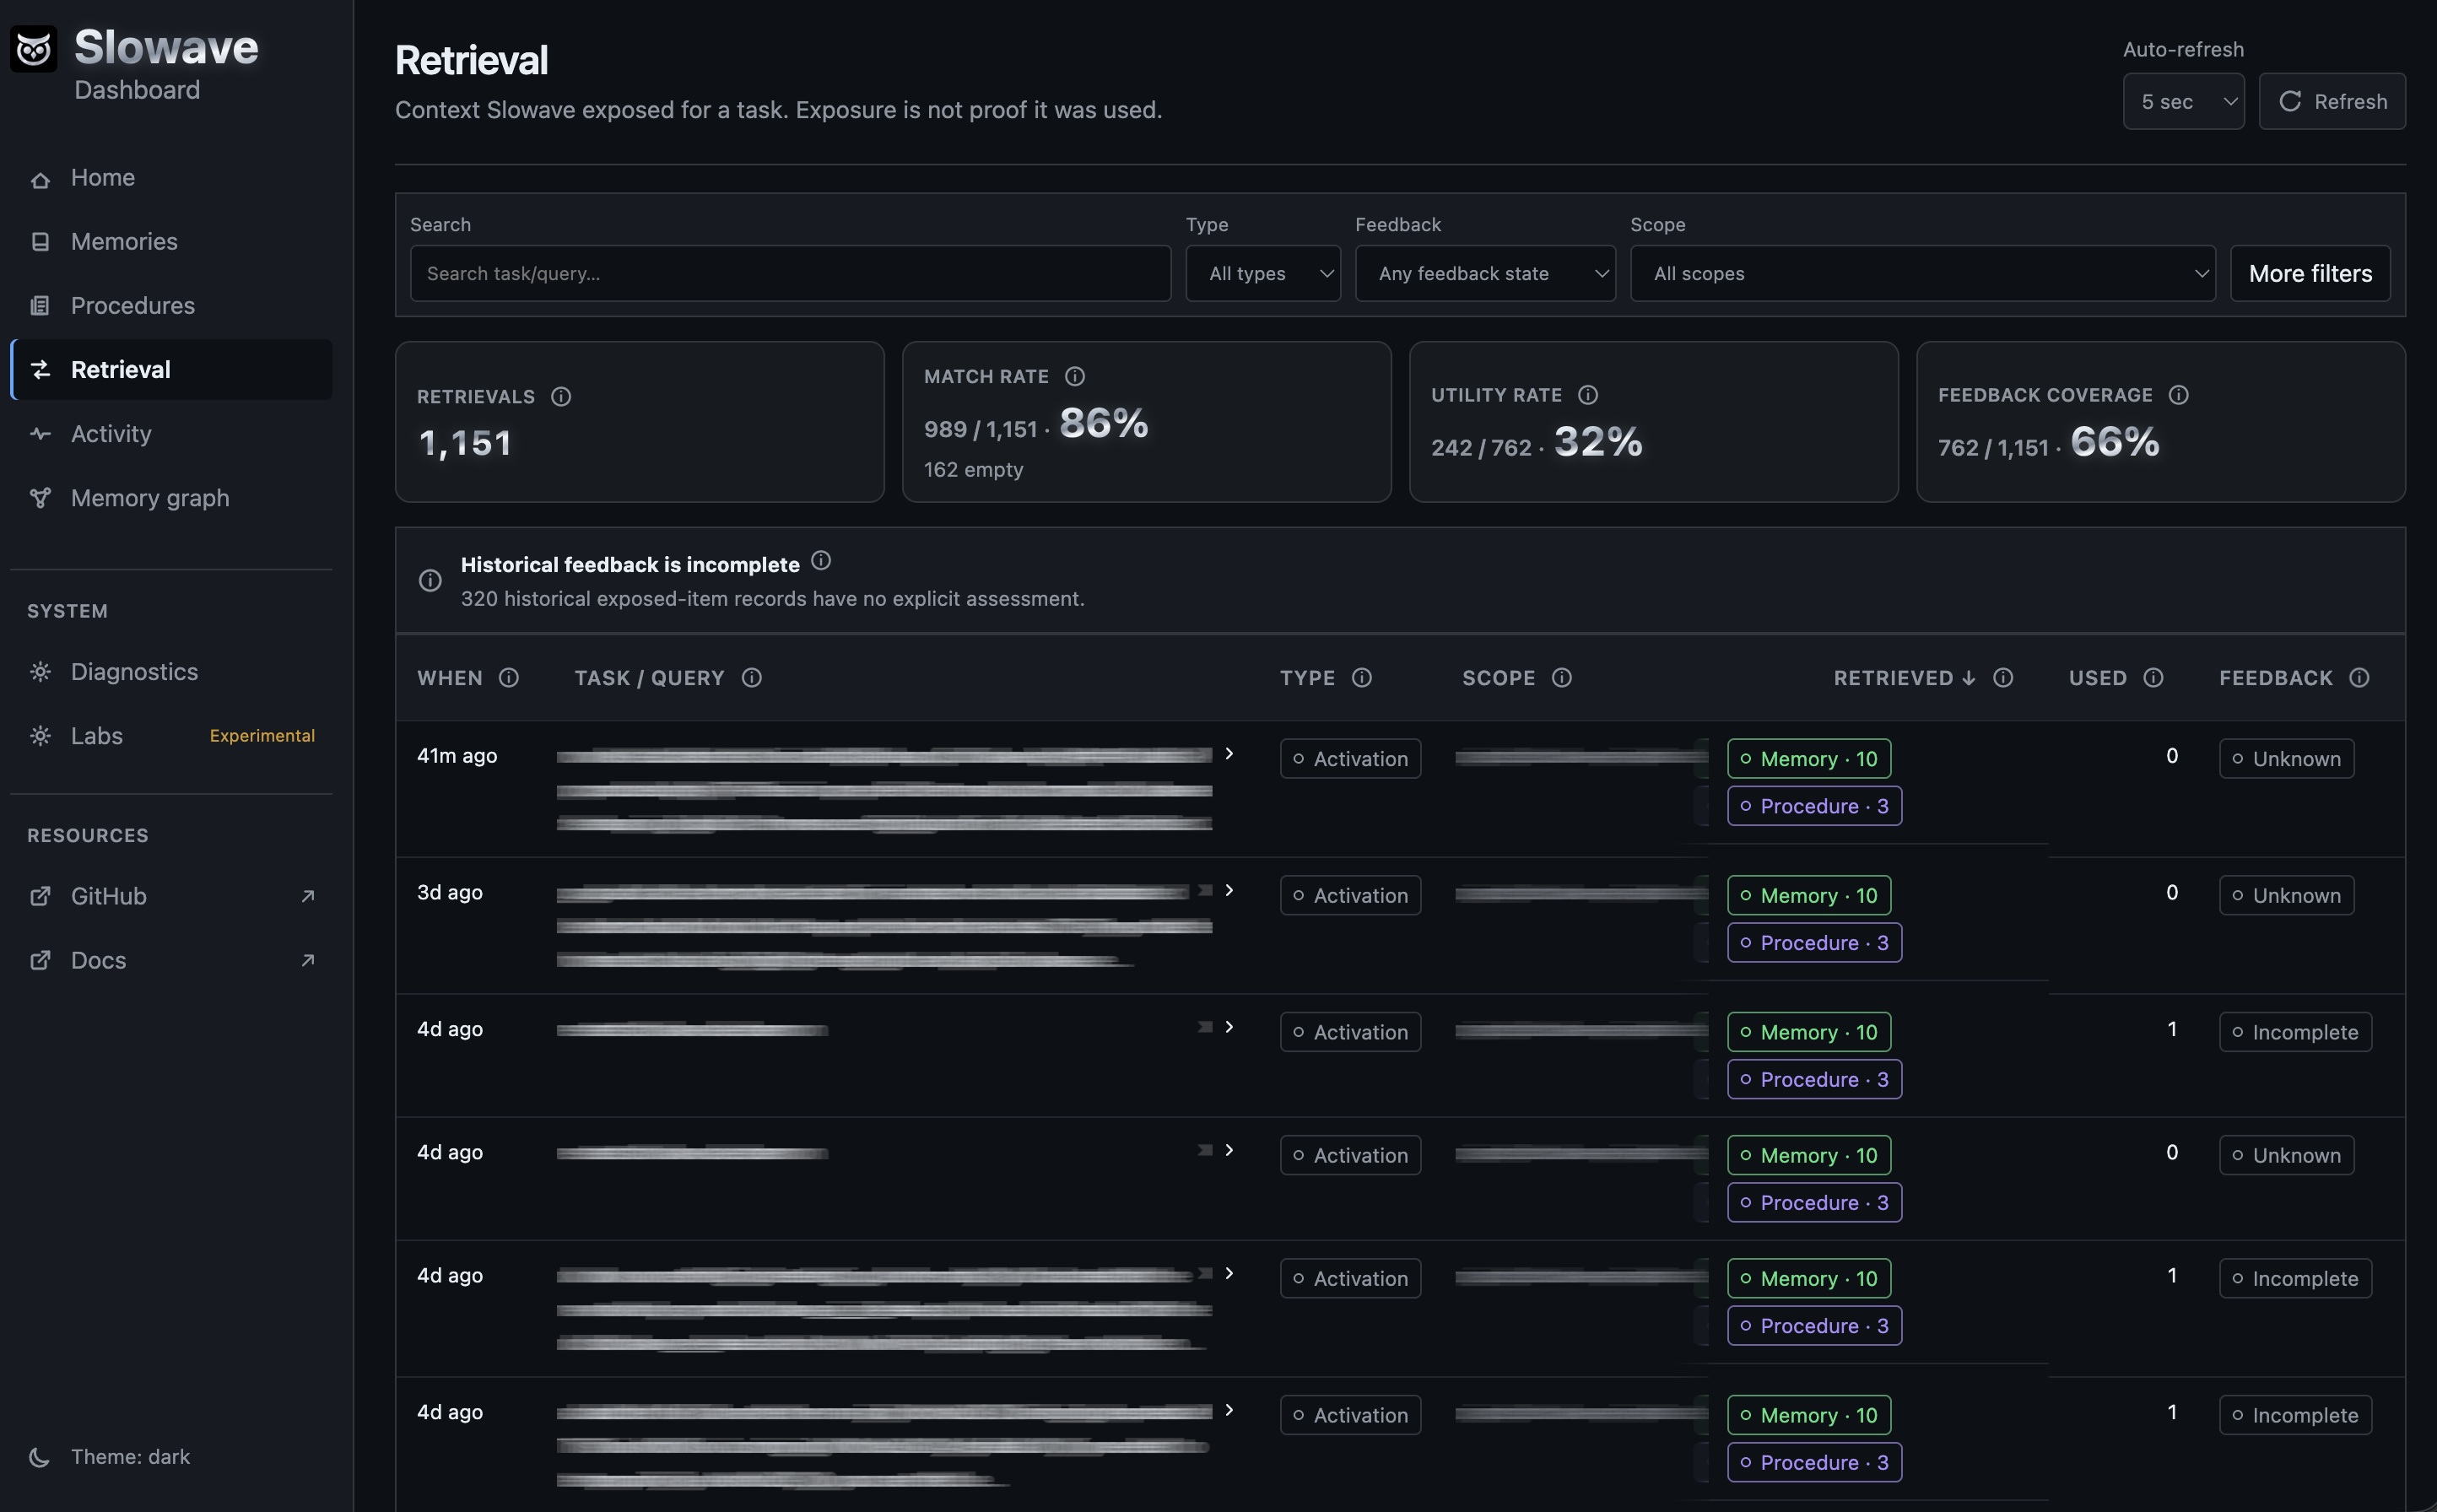Click the When column info icon
The width and height of the screenshot is (2437, 1512).
[509, 677]
